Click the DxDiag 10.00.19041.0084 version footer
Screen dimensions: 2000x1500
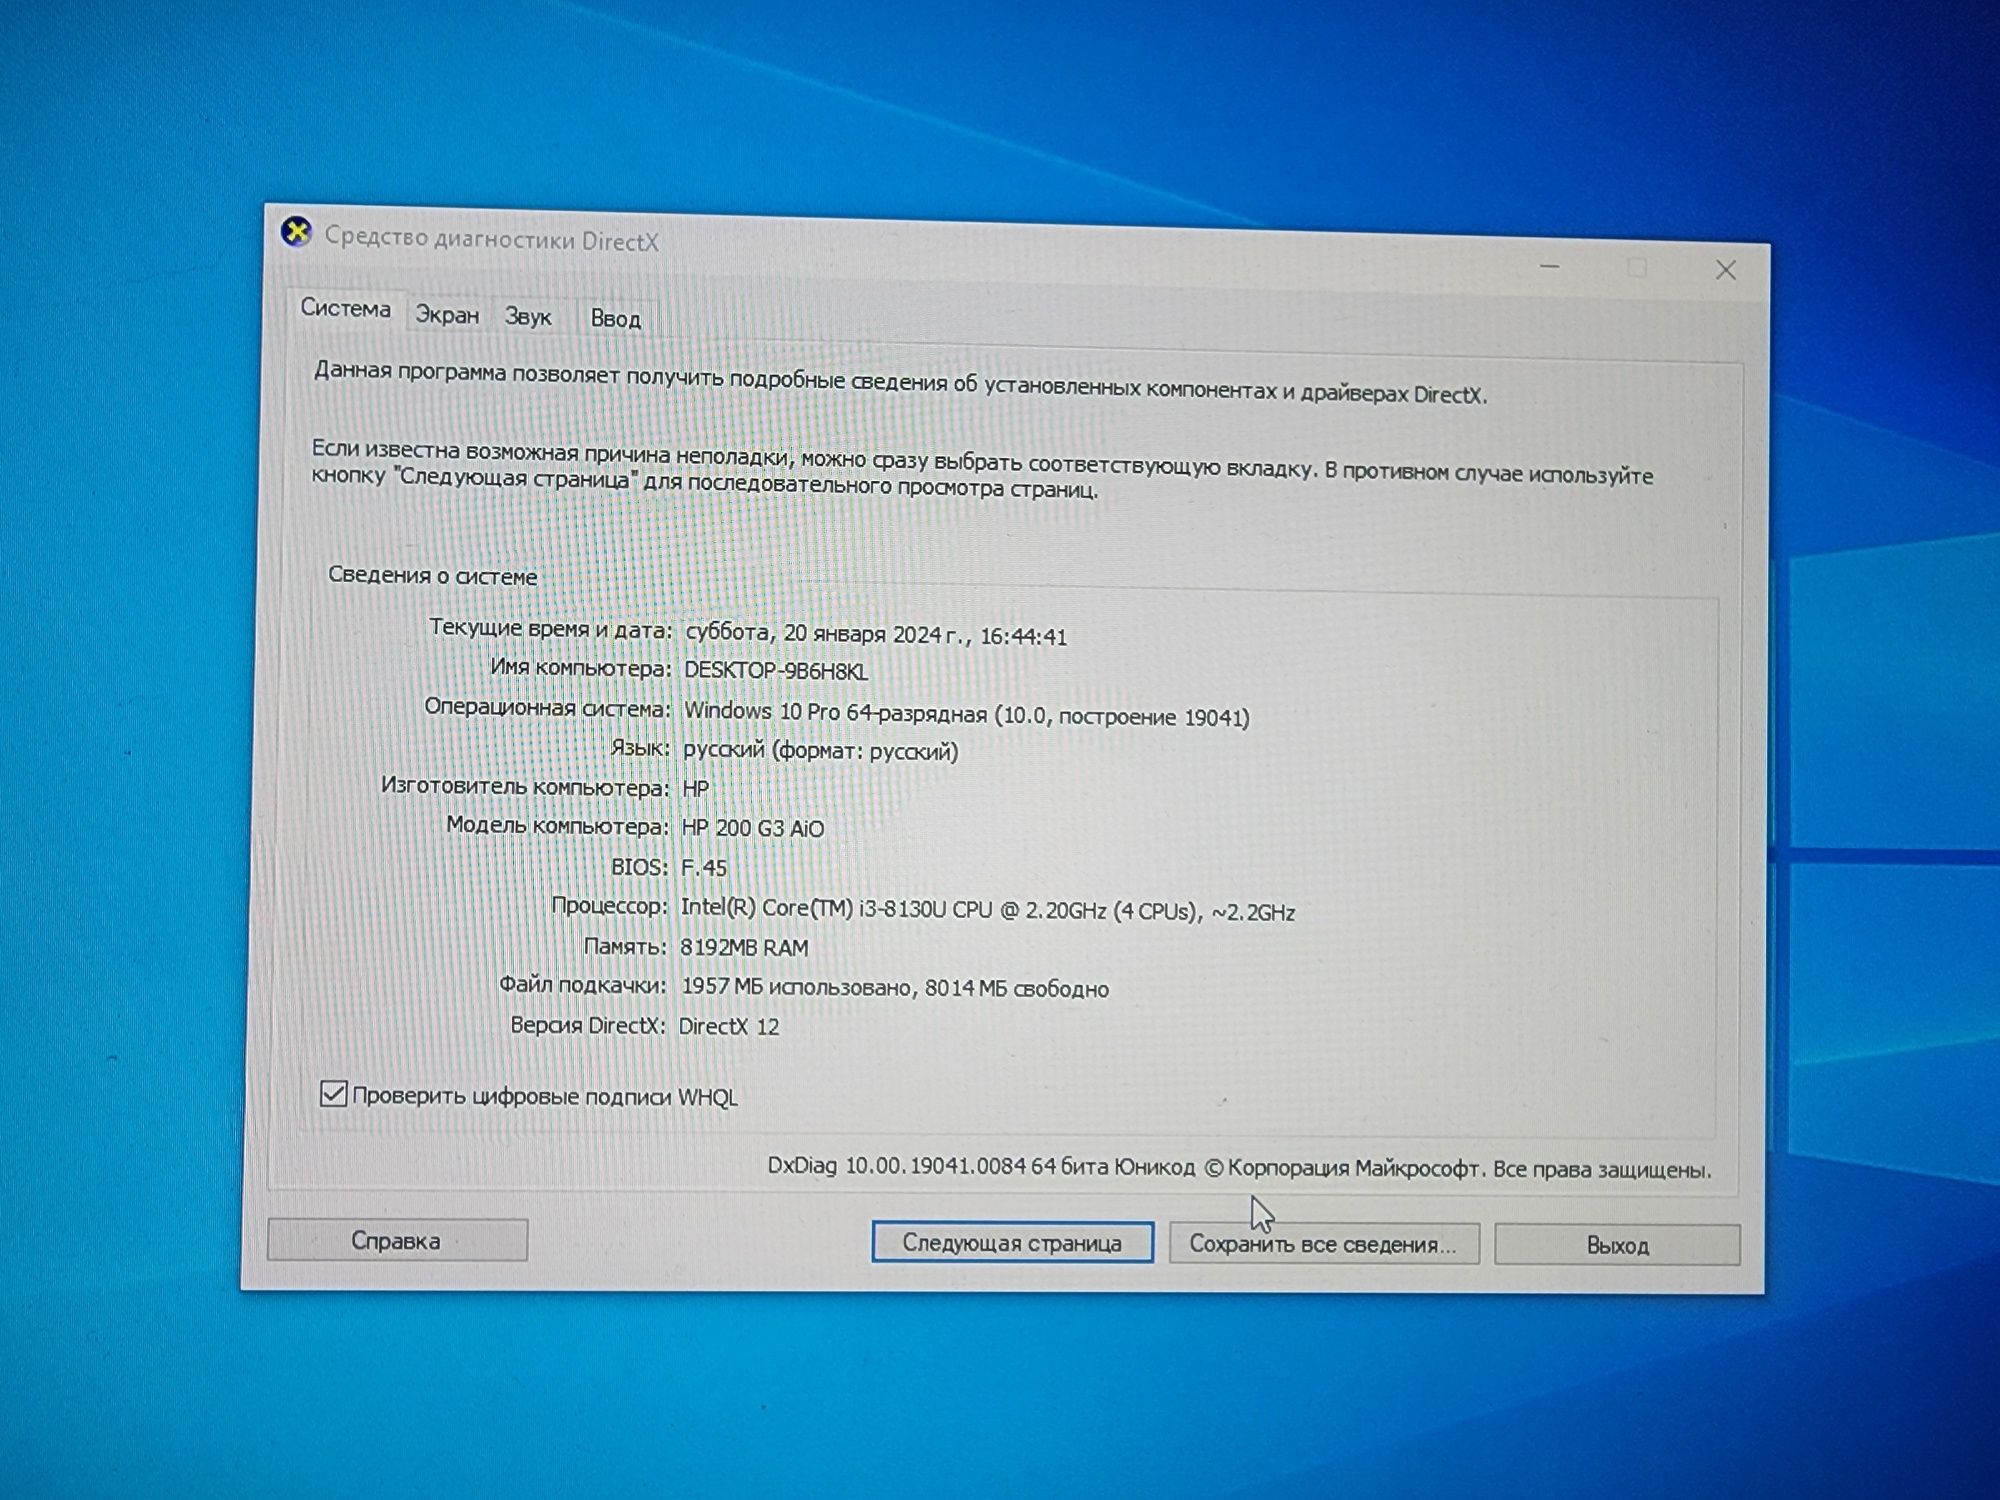coord(1239,1168)
